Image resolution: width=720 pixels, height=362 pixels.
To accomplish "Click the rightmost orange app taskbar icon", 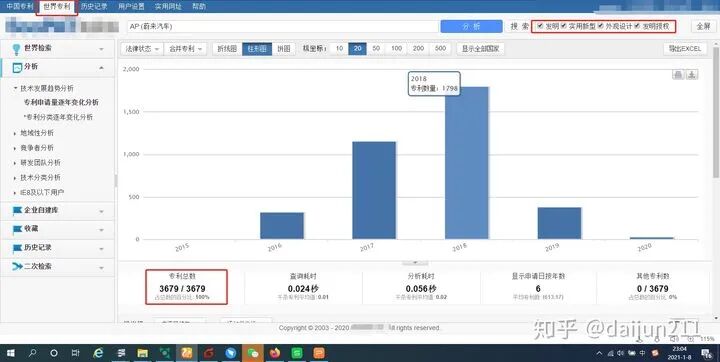I will click(319, 353).
